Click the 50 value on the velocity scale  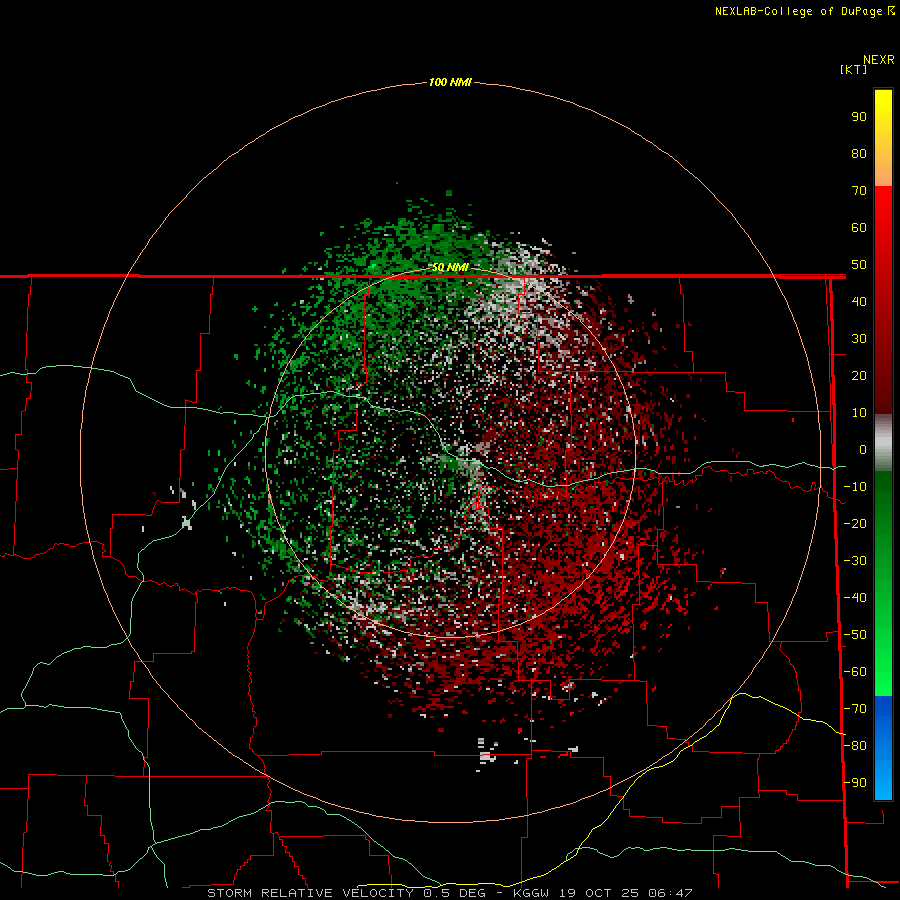[859, 265]
